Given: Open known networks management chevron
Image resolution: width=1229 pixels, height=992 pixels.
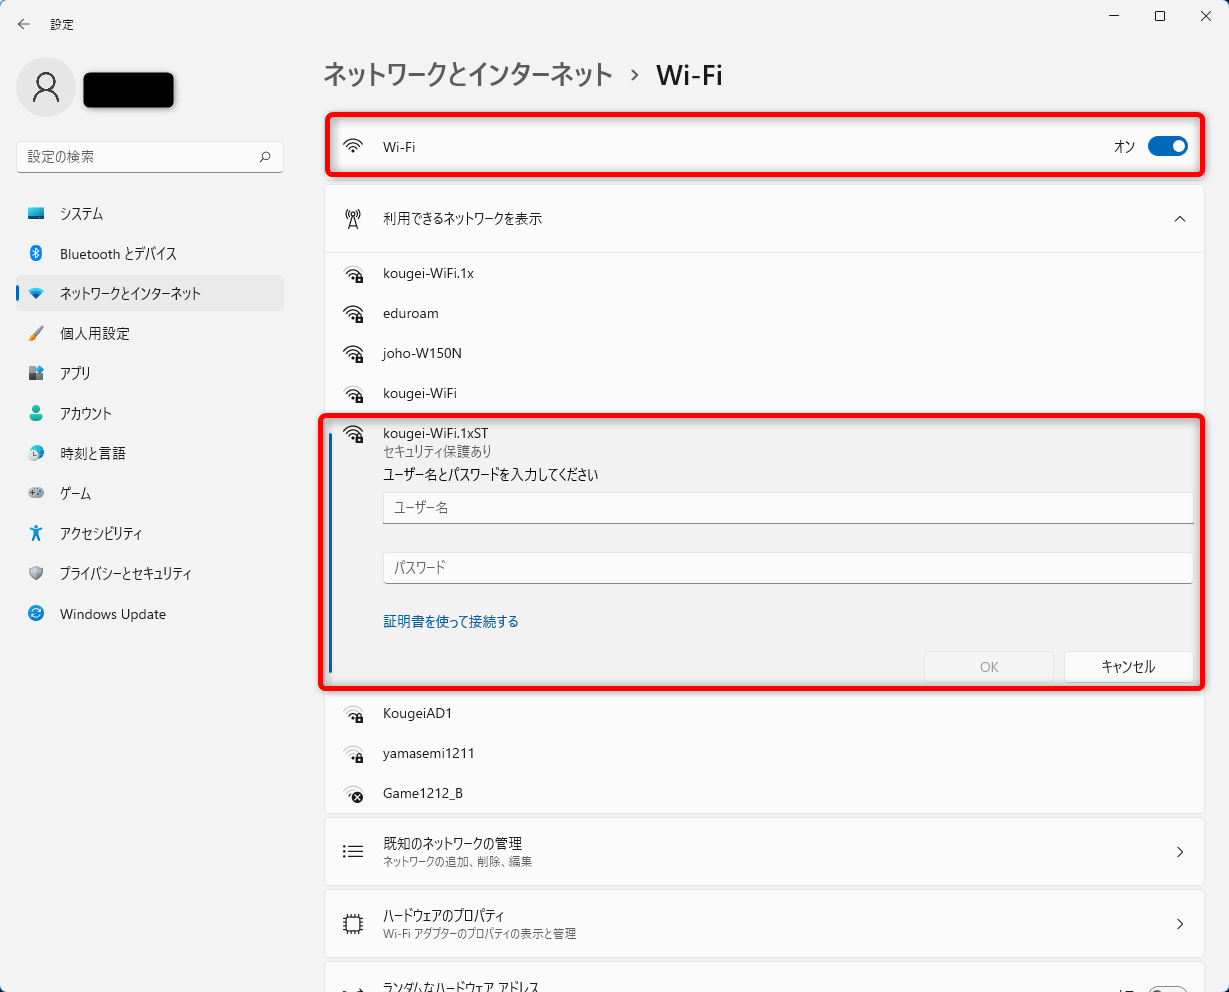Looking at the screenshot, I should 1180,852.
